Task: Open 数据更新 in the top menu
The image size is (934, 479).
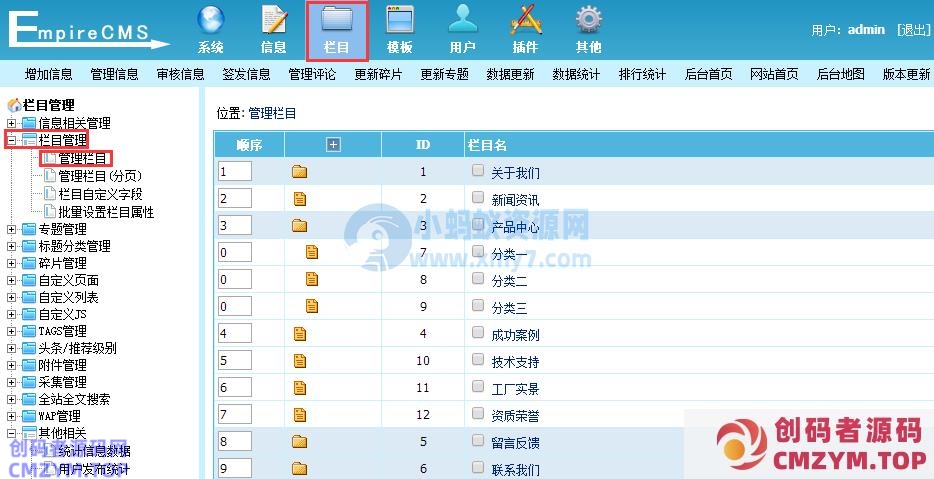Action: pos(510,74)
